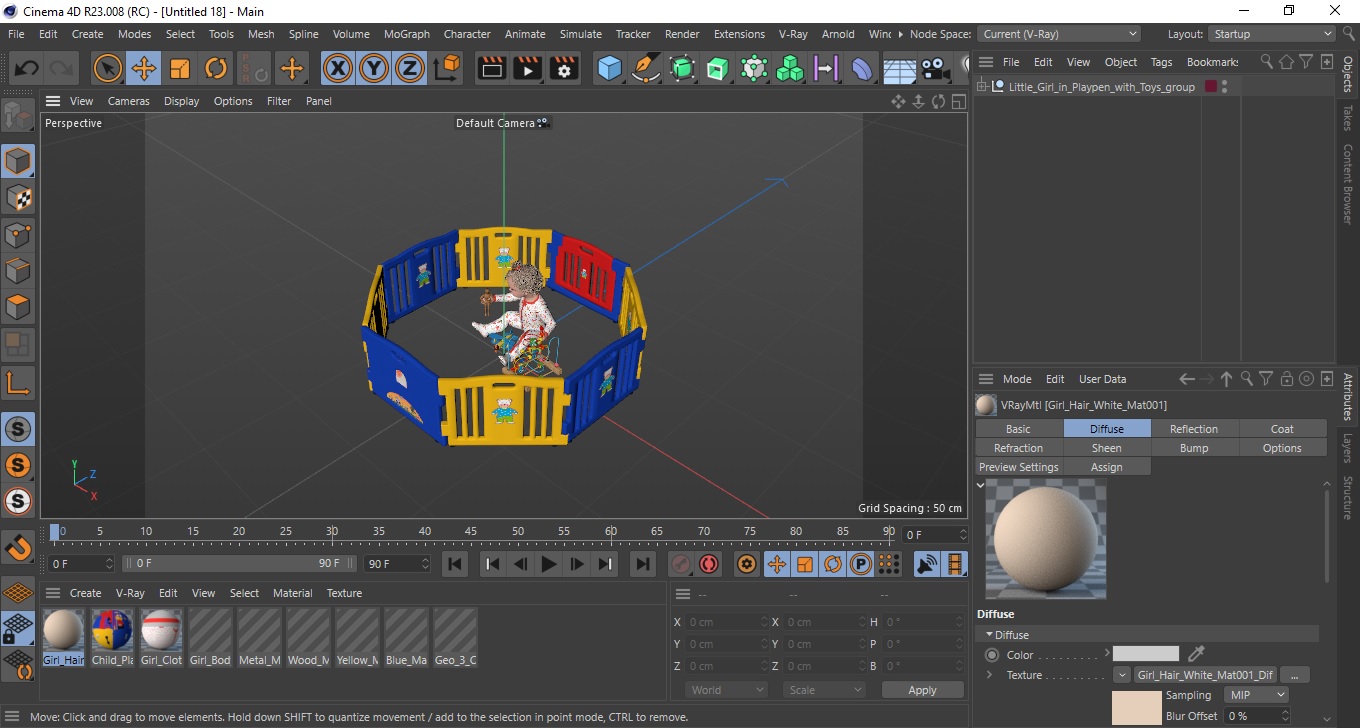Switch to Model mode
The height and width of the screenshot is (728, 1360).
(x=18, y=161)
